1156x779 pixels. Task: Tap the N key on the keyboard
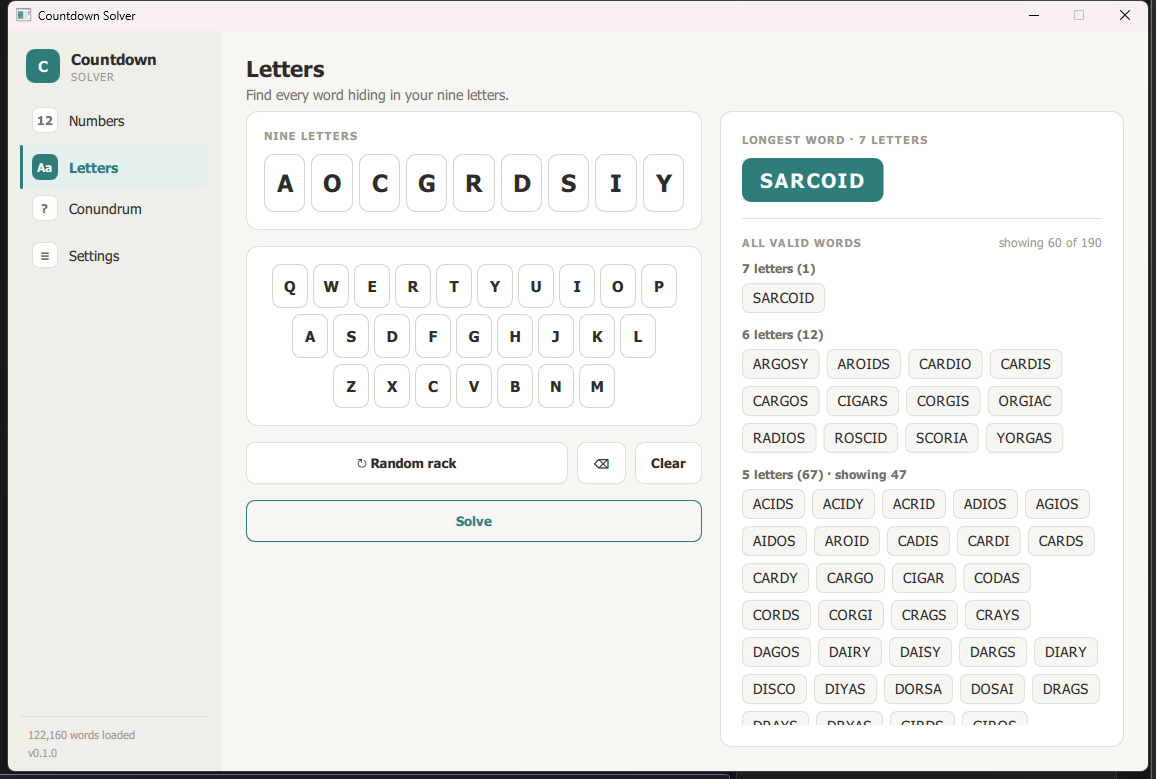pyautogui.click(x=556, y=386)
